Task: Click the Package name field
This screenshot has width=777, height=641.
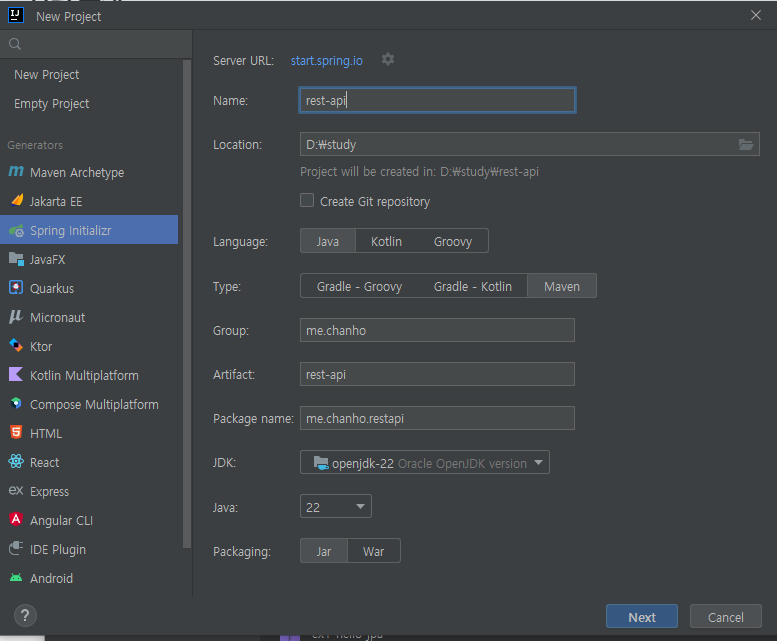Action: tap(437, 419)
